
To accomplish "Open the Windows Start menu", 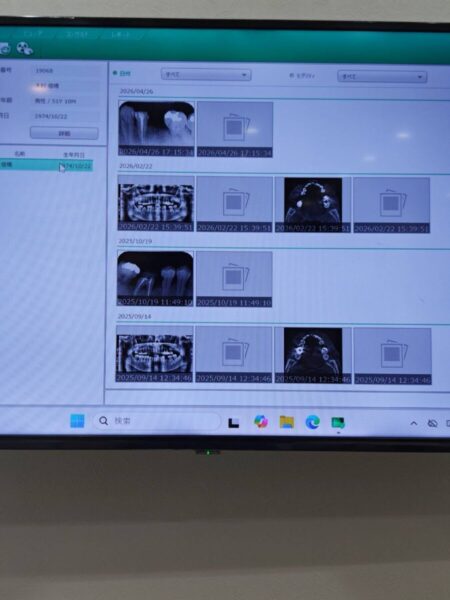I will (x=77, y=421).
